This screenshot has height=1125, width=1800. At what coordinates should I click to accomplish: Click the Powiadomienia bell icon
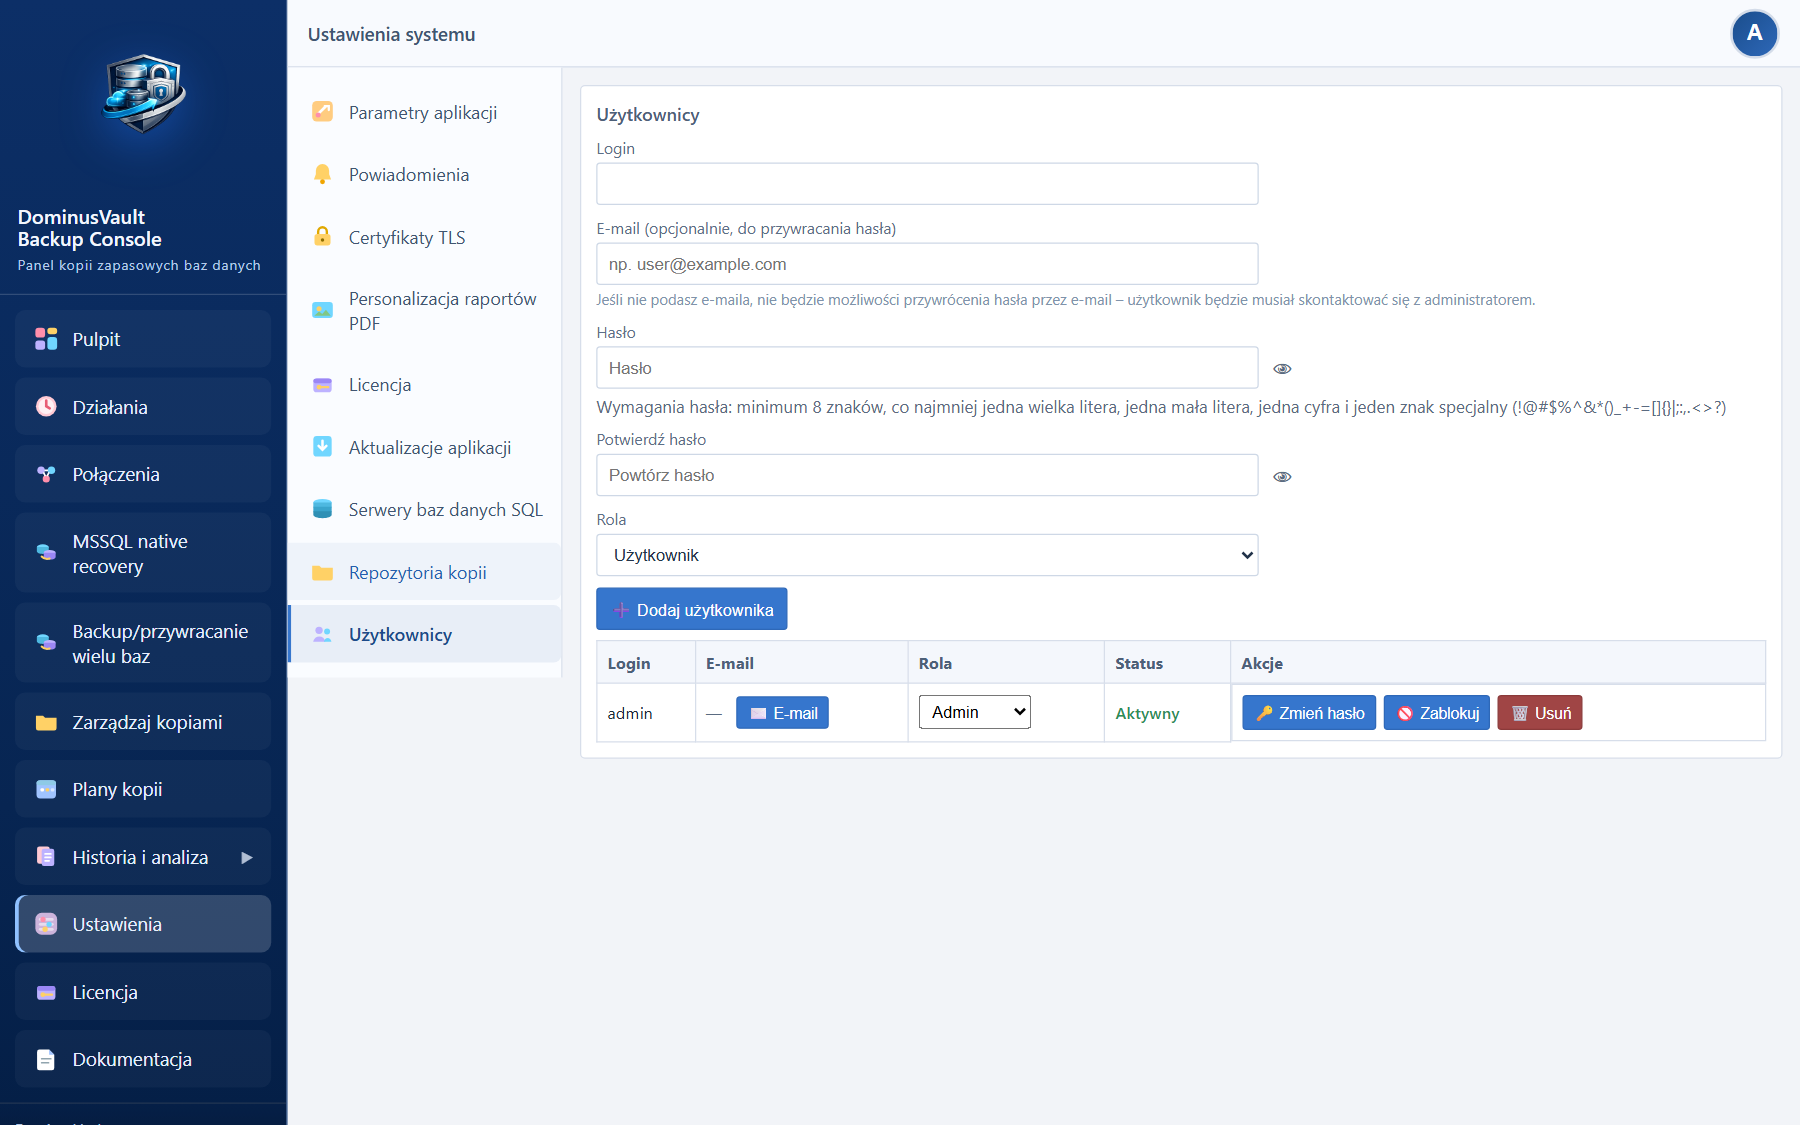pos(322,174)
